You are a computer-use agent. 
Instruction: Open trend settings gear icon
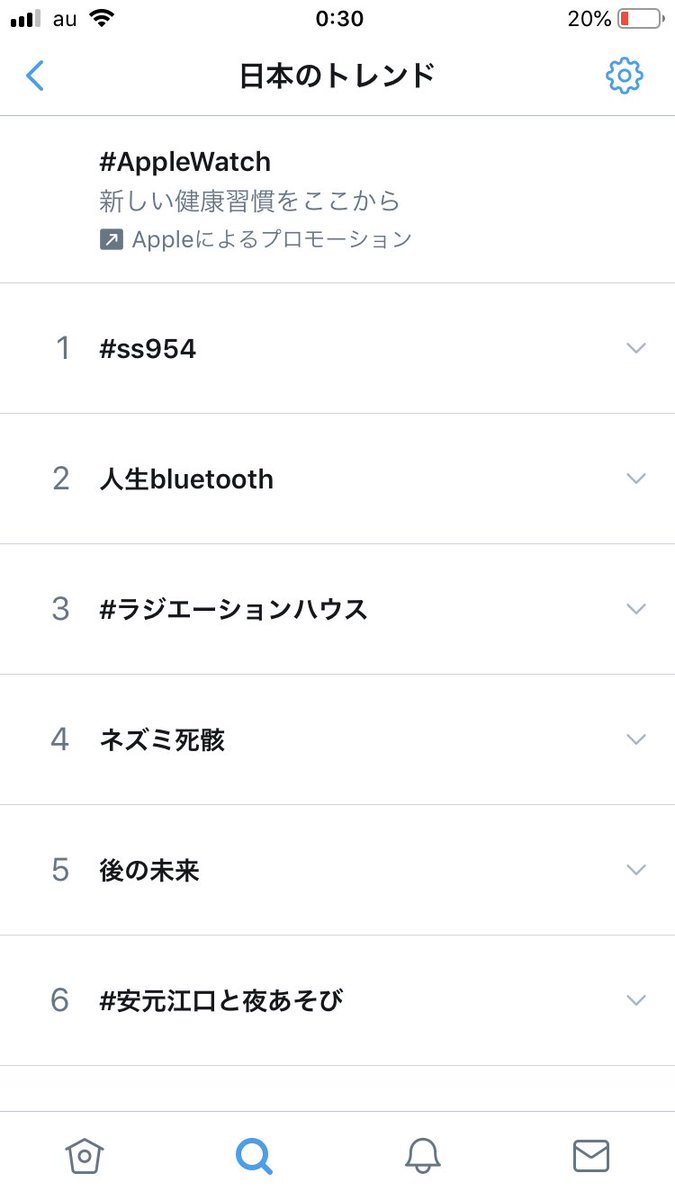625,76
